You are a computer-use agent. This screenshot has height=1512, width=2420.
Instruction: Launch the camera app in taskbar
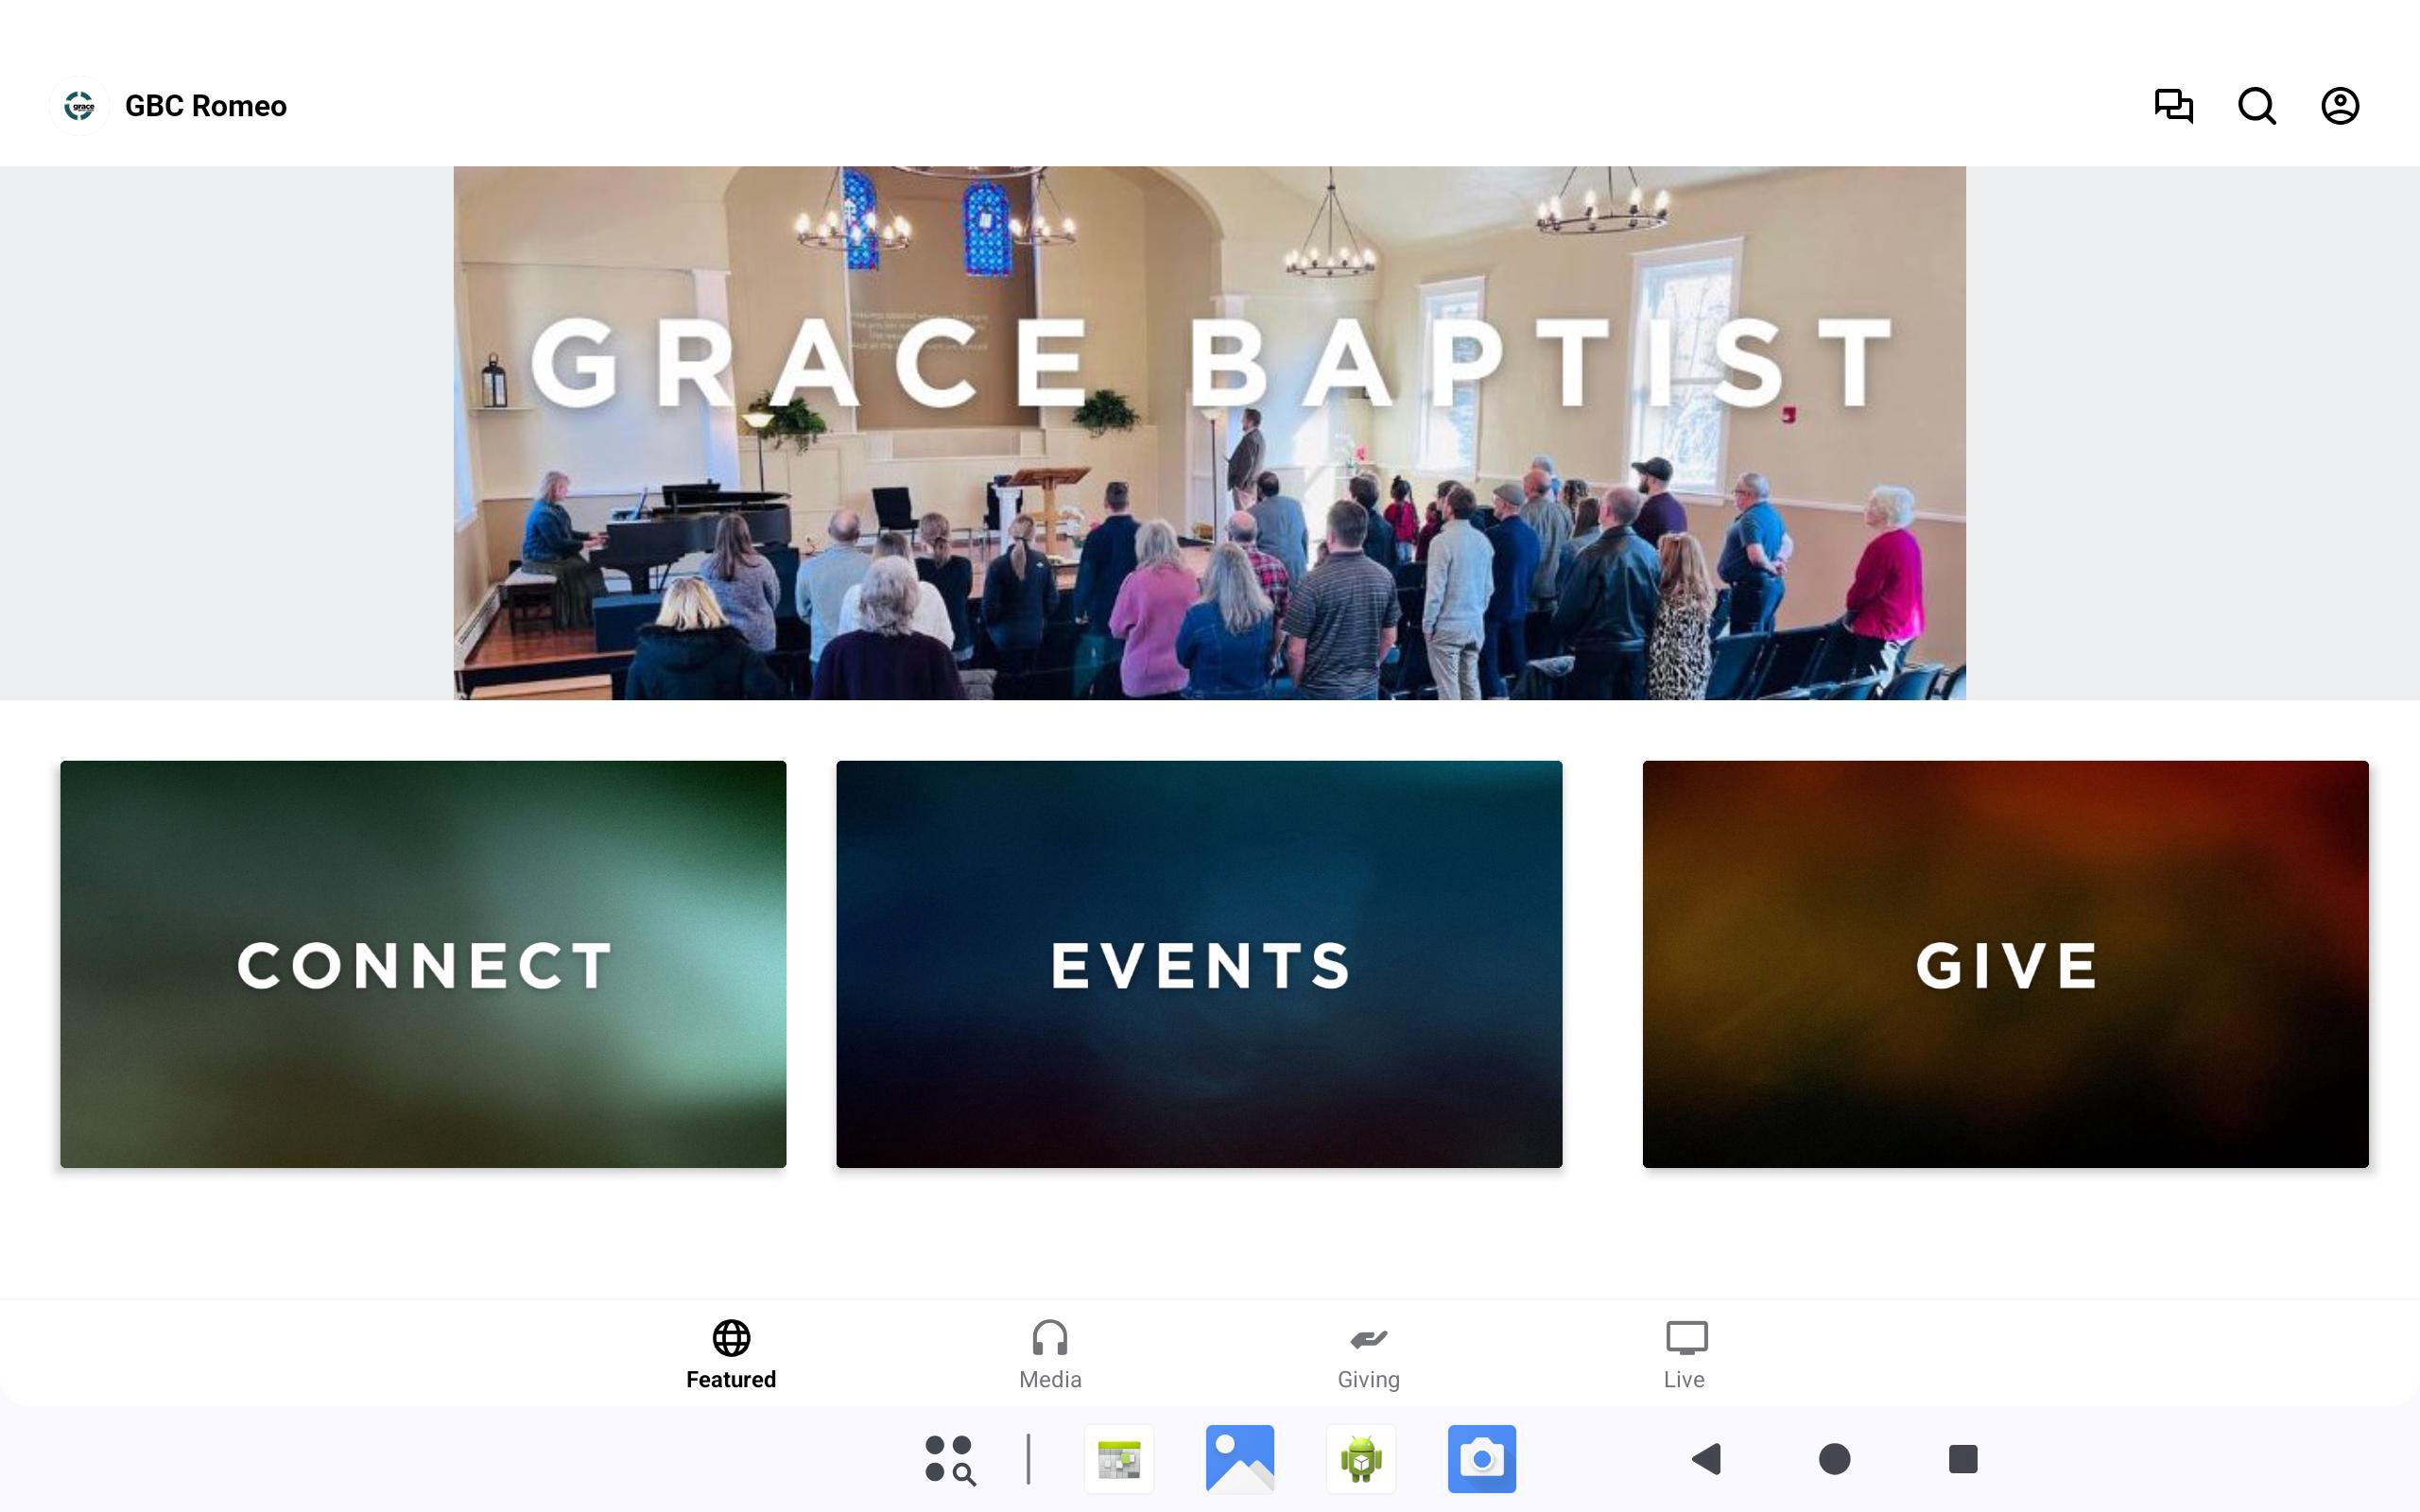1481,1459
